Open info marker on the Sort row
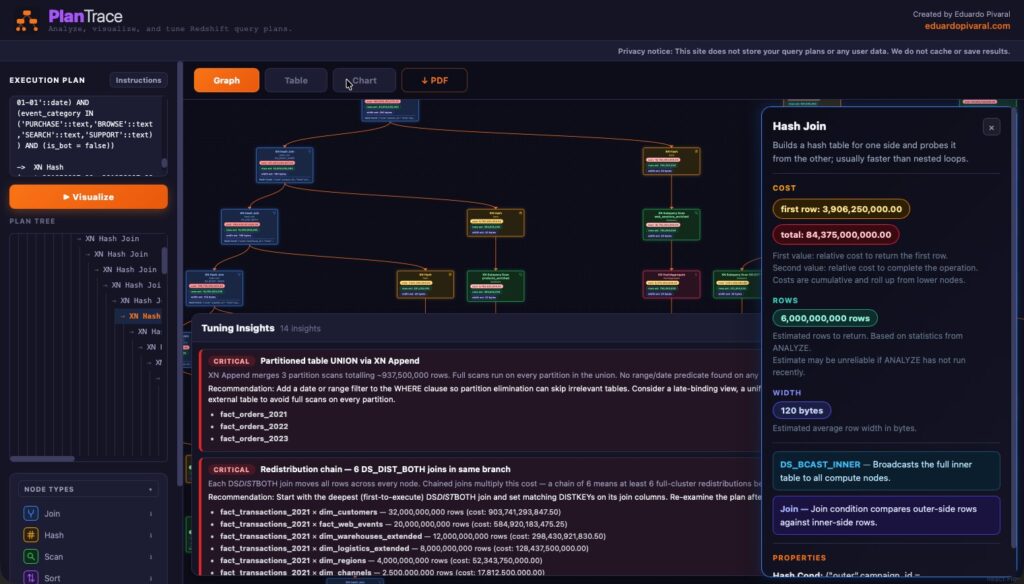 pos(151,578)
